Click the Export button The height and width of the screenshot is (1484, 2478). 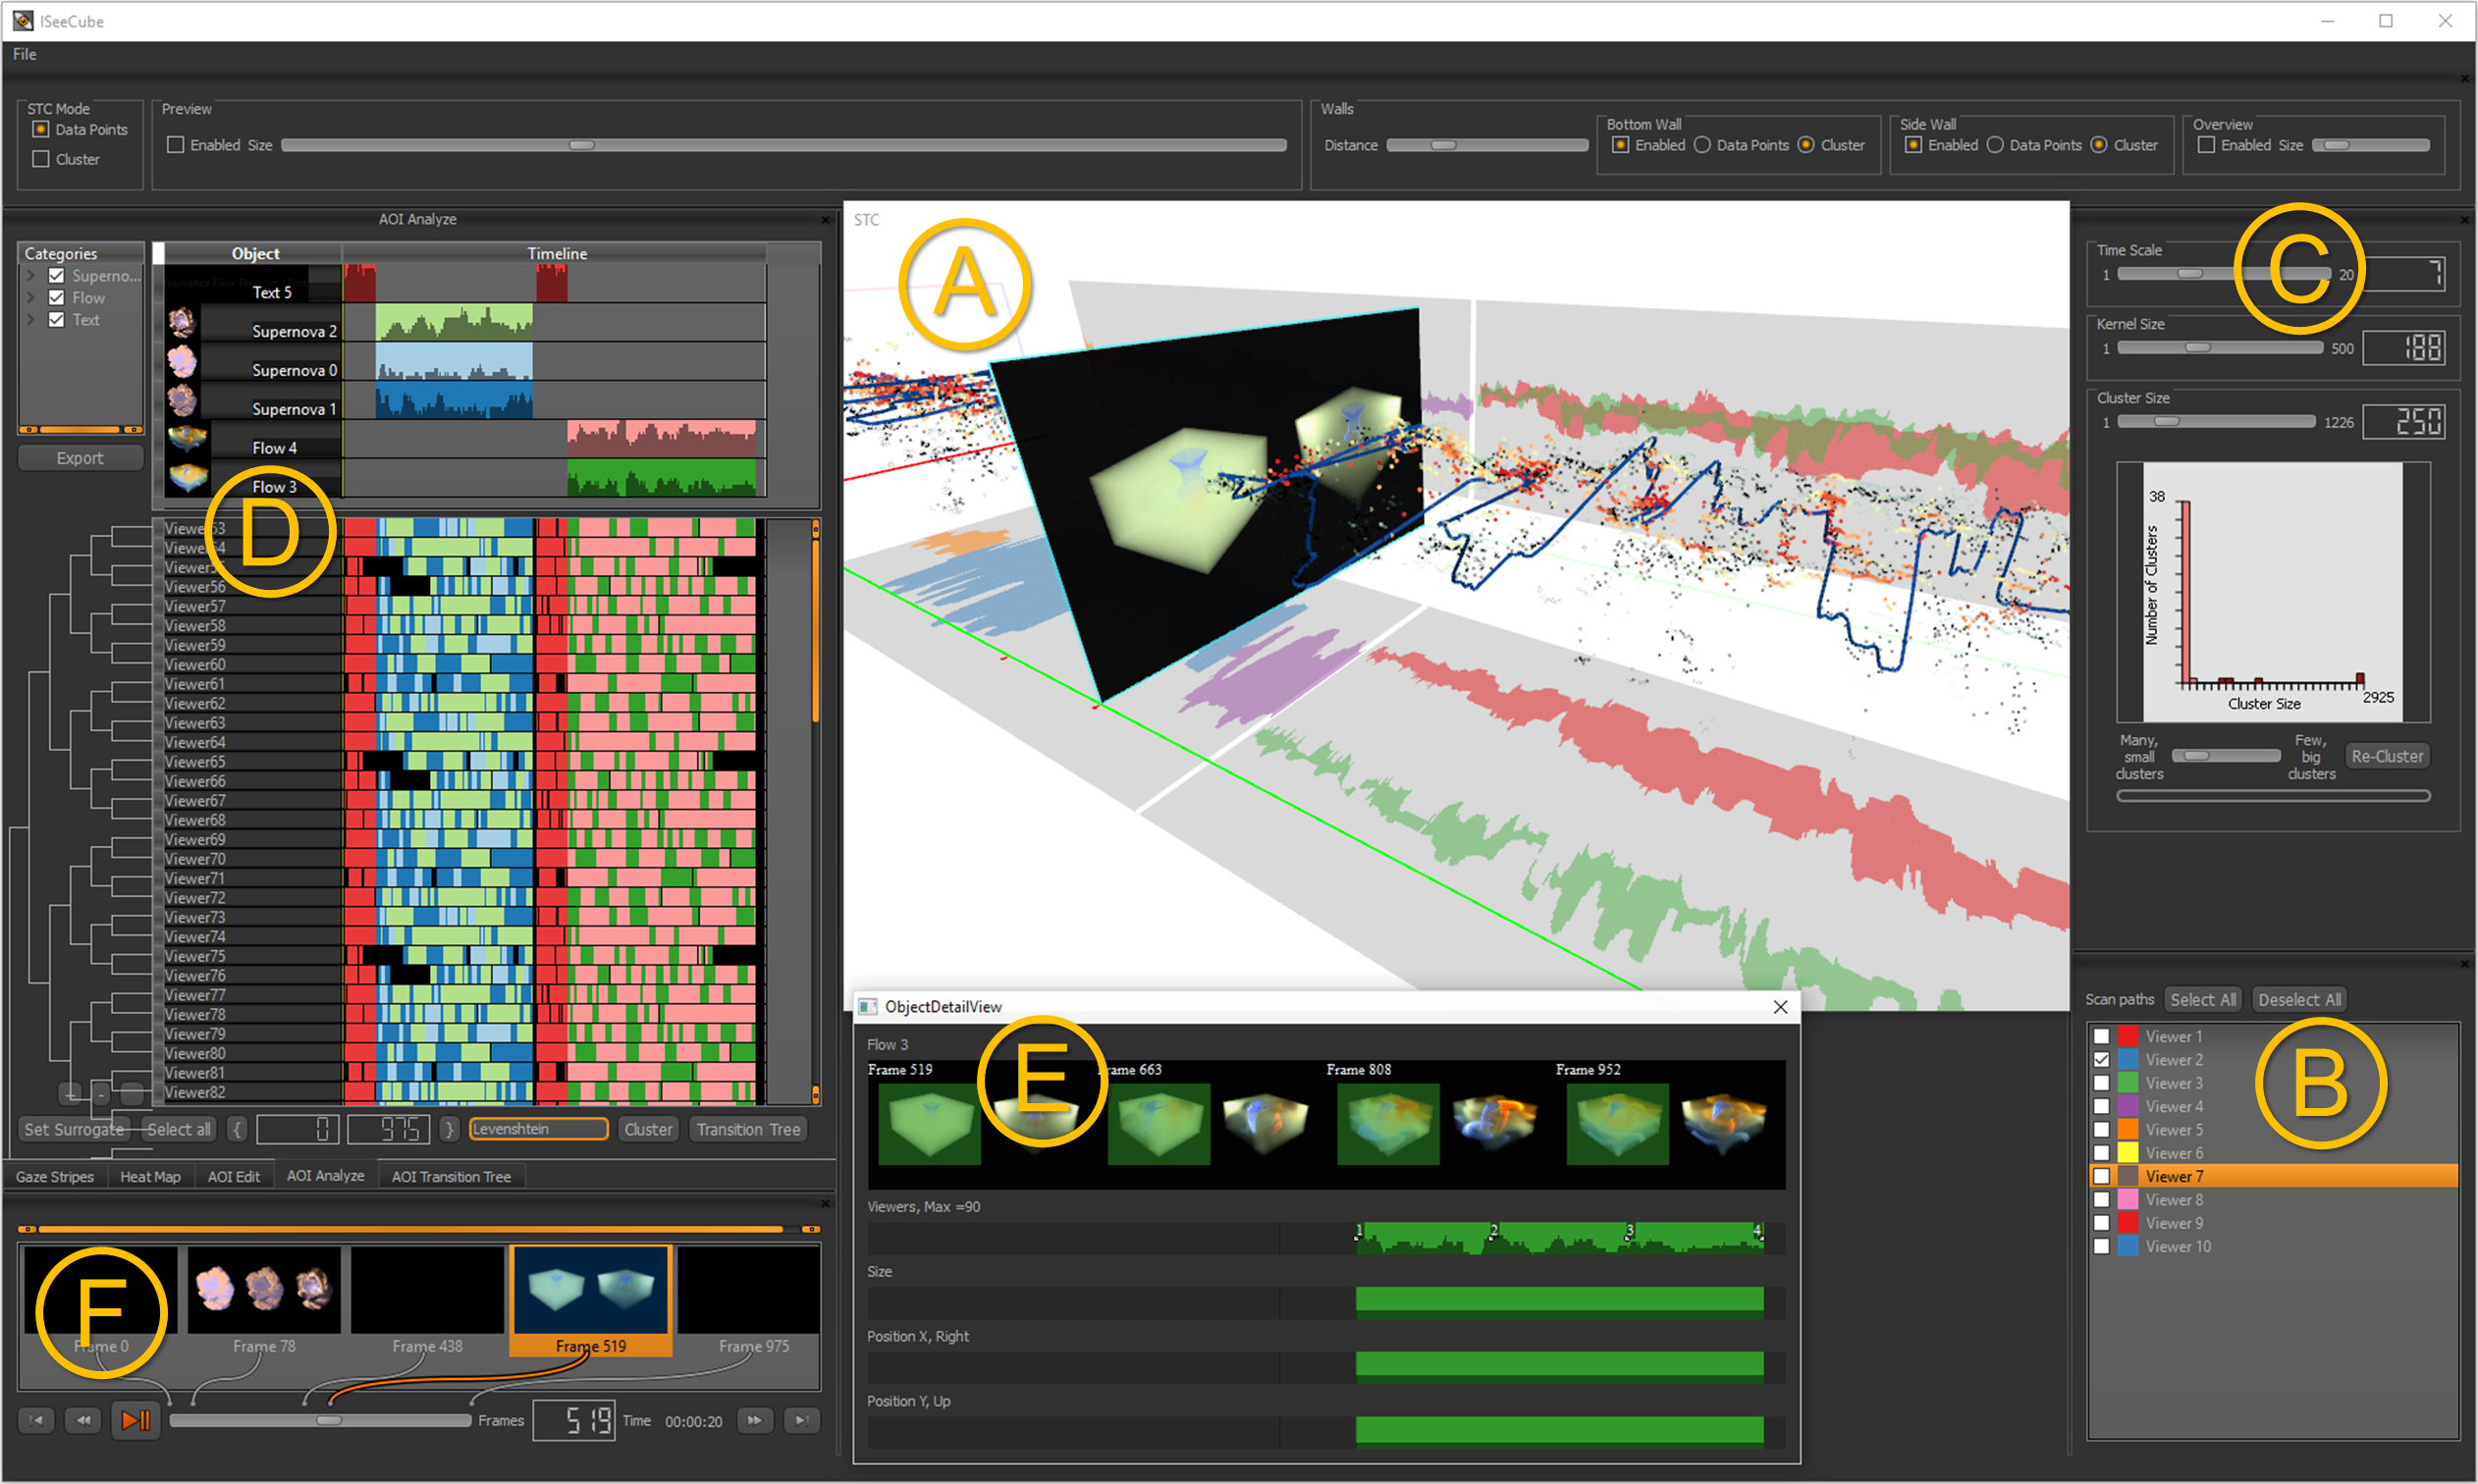click(80, 458)
